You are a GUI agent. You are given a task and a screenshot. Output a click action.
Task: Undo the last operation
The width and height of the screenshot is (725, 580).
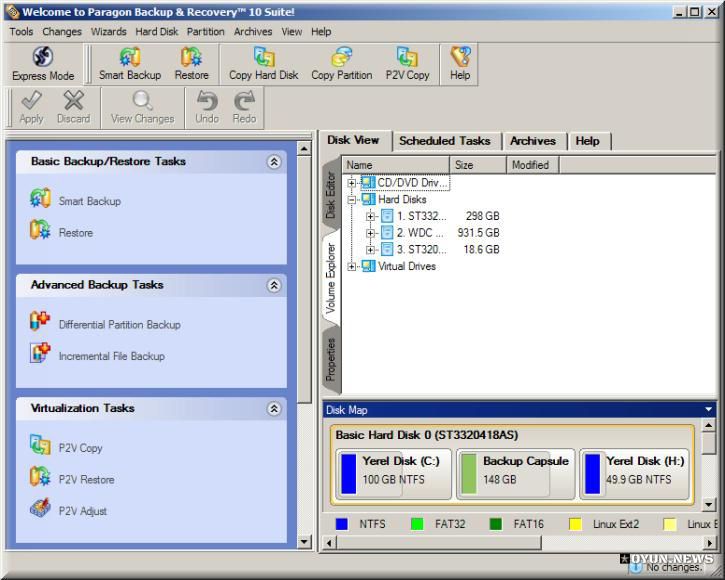click(207, 107)
